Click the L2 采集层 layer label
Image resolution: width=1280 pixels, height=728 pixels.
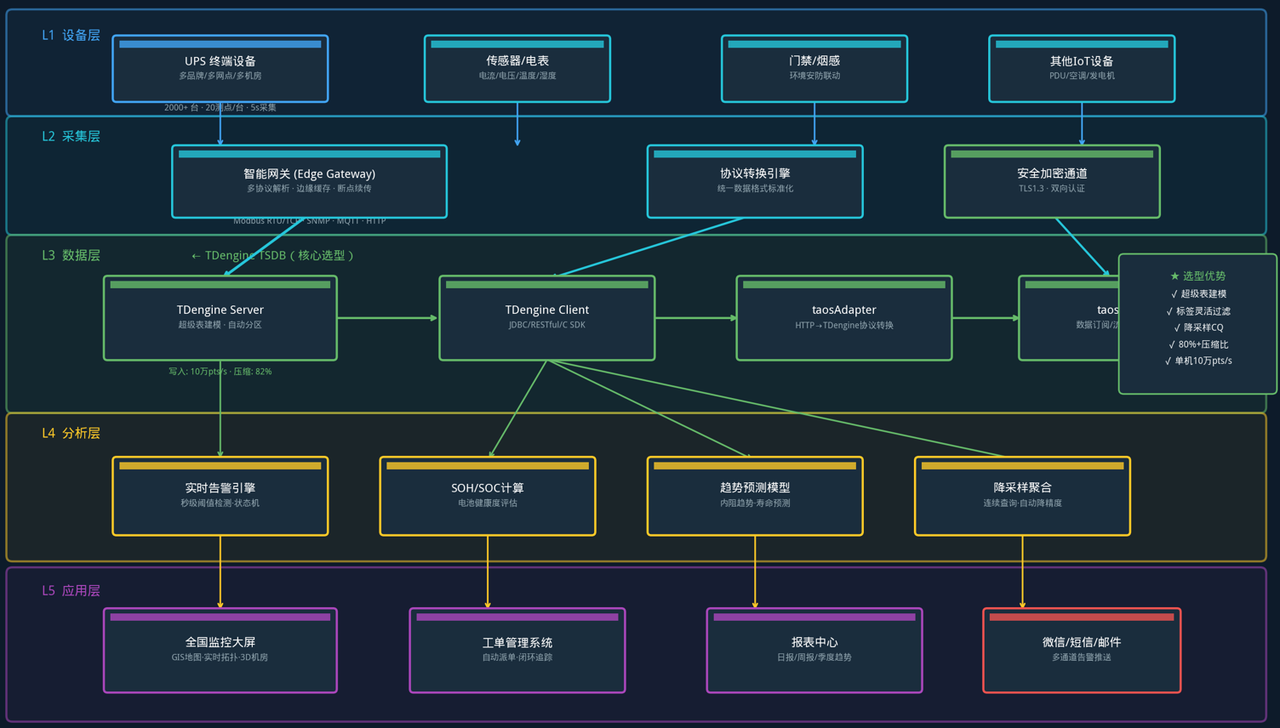[71, 136]
